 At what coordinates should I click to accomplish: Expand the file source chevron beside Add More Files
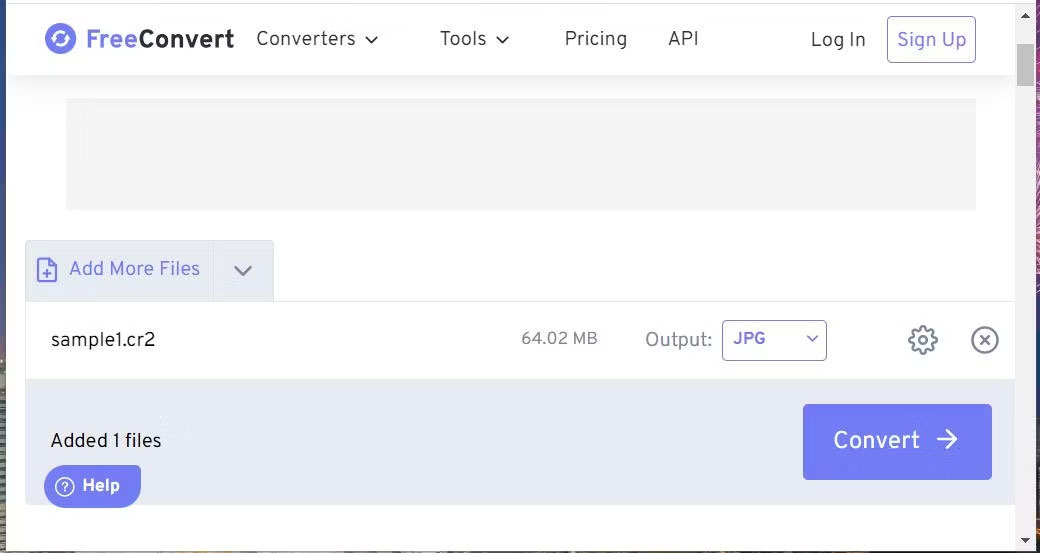(243, 271)
